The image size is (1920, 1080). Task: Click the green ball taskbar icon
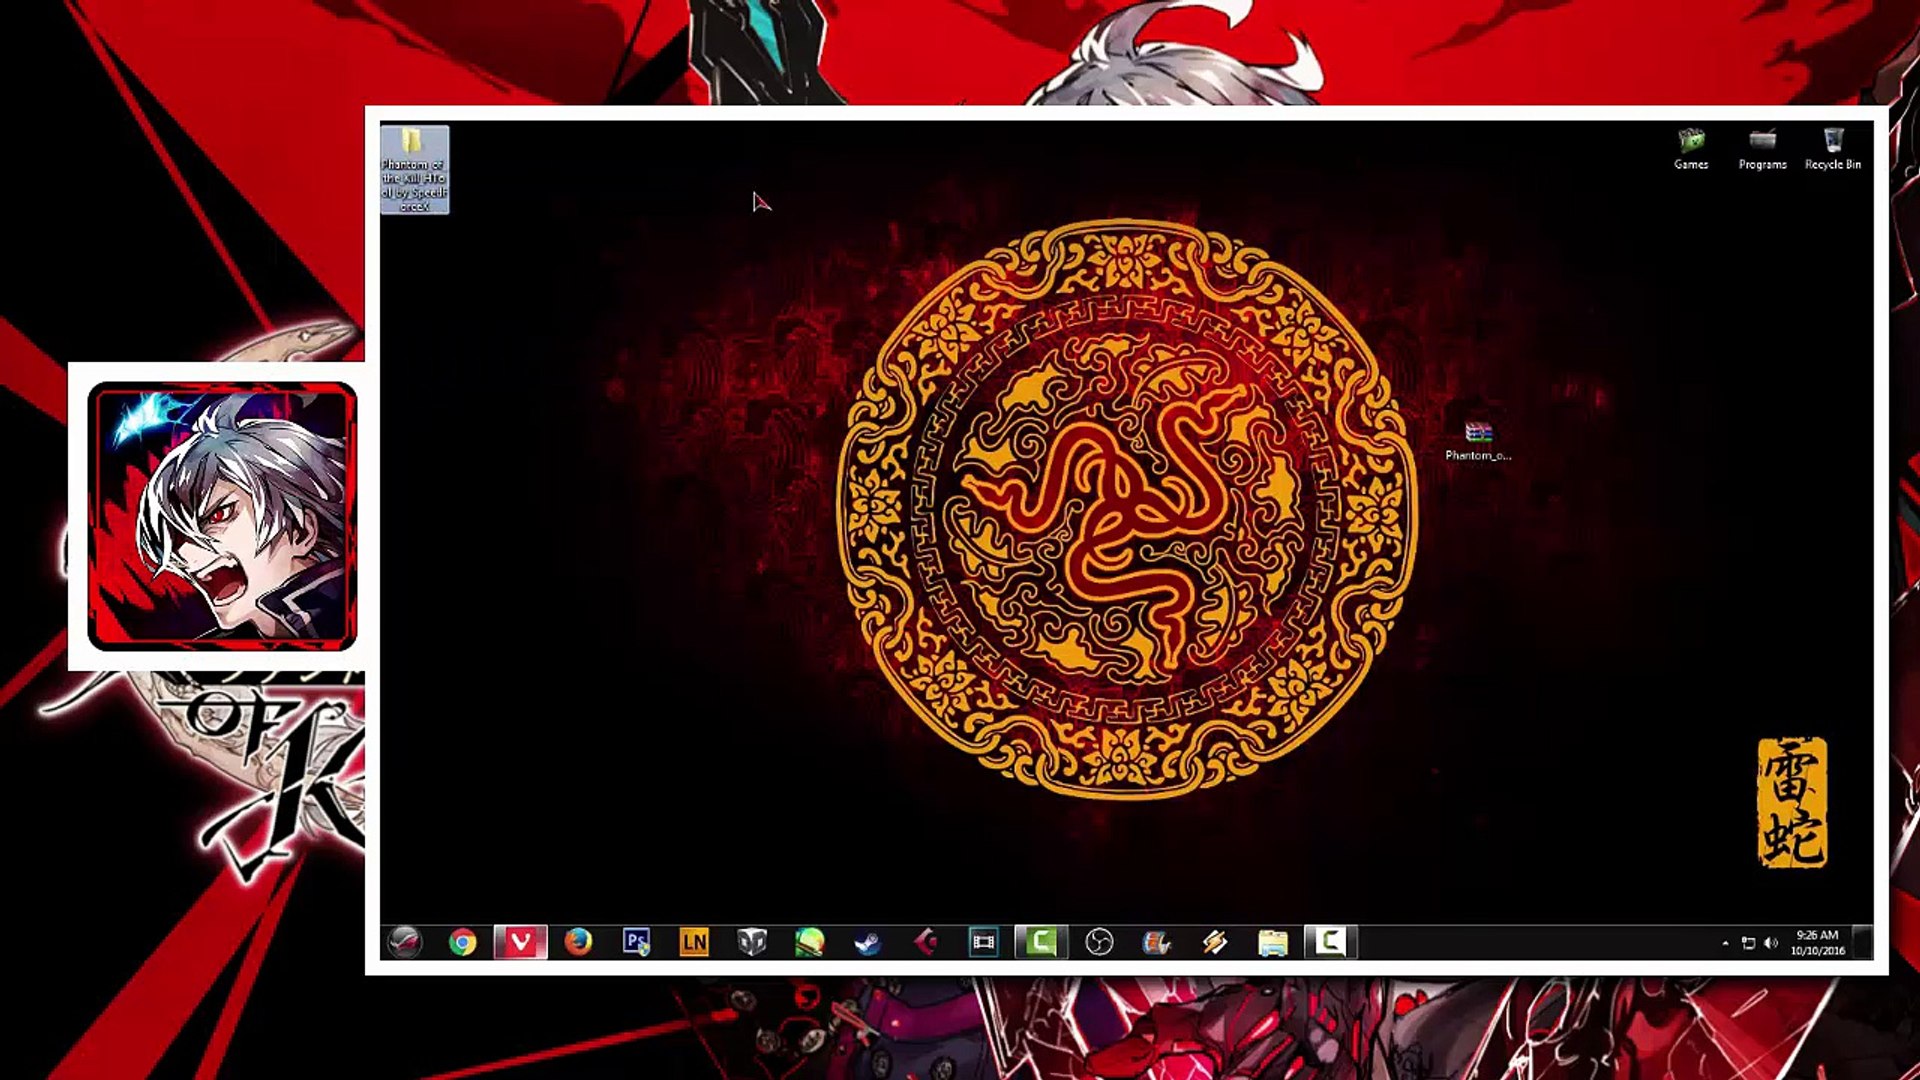[810, 942]
